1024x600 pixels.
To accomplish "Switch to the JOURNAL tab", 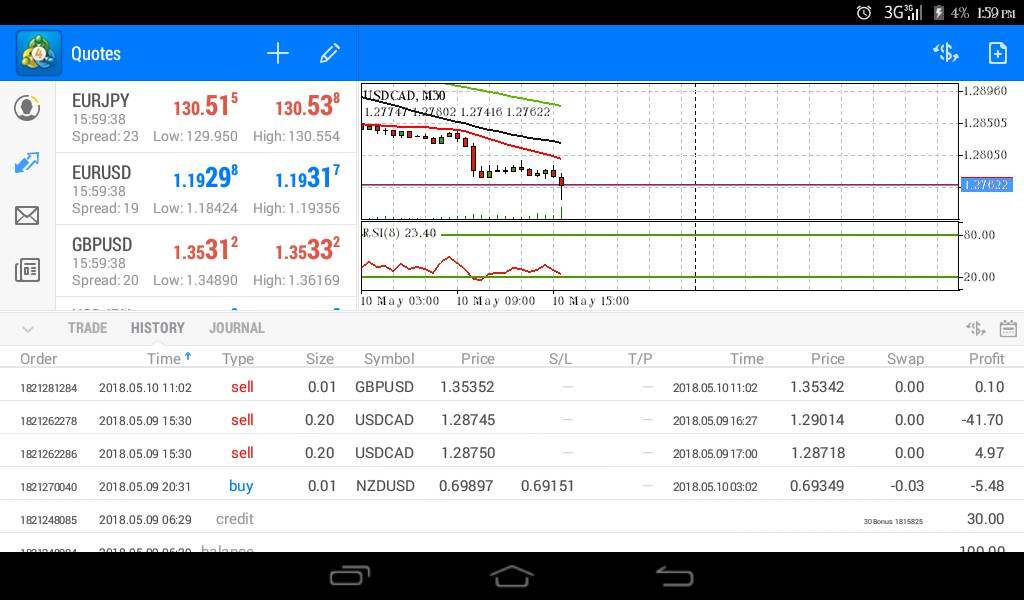I will pos(237,328).
